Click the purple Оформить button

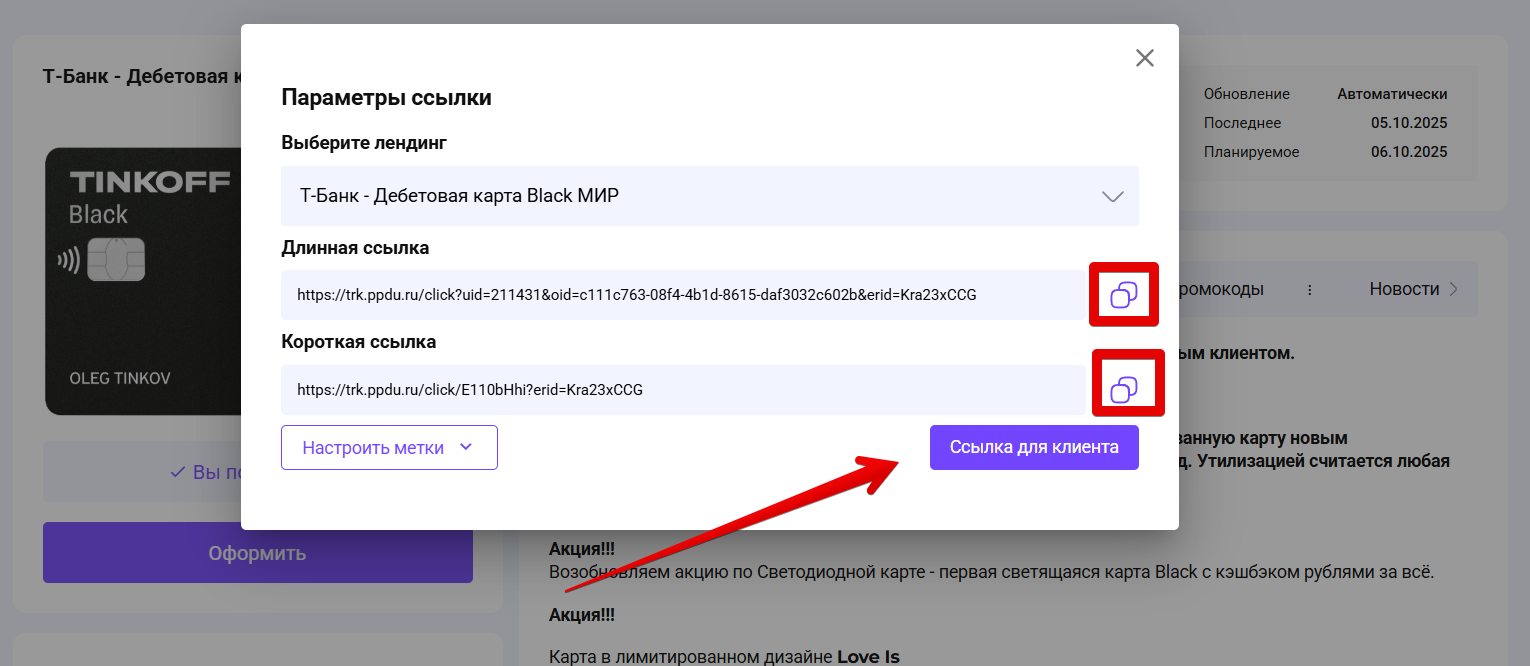(x=257, y=553)
